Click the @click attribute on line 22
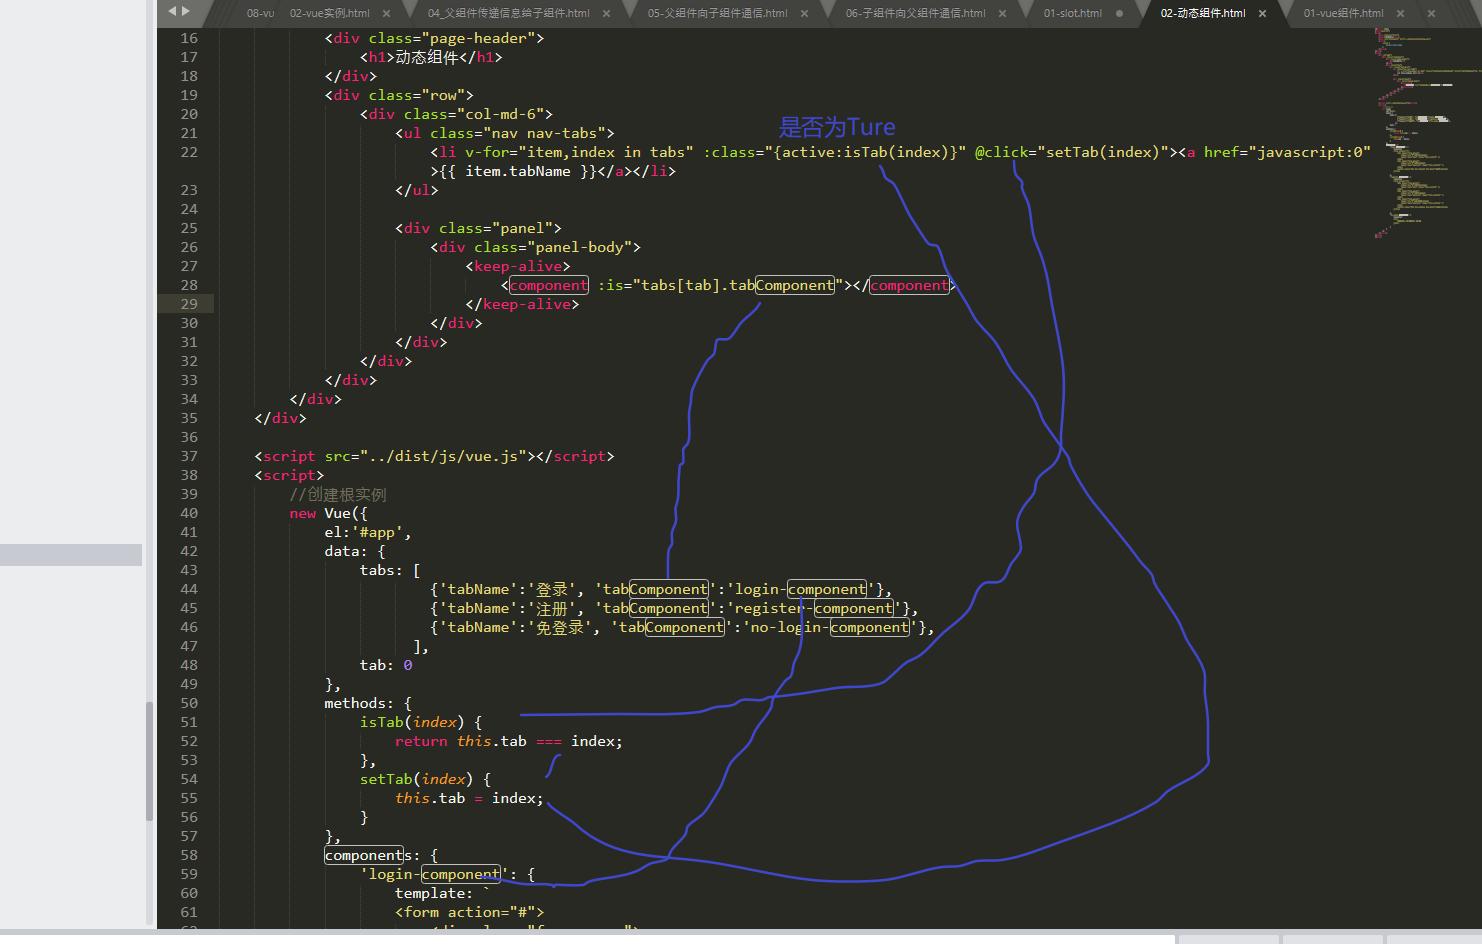Viewport: 1482px width, 944px height. 1073,152
